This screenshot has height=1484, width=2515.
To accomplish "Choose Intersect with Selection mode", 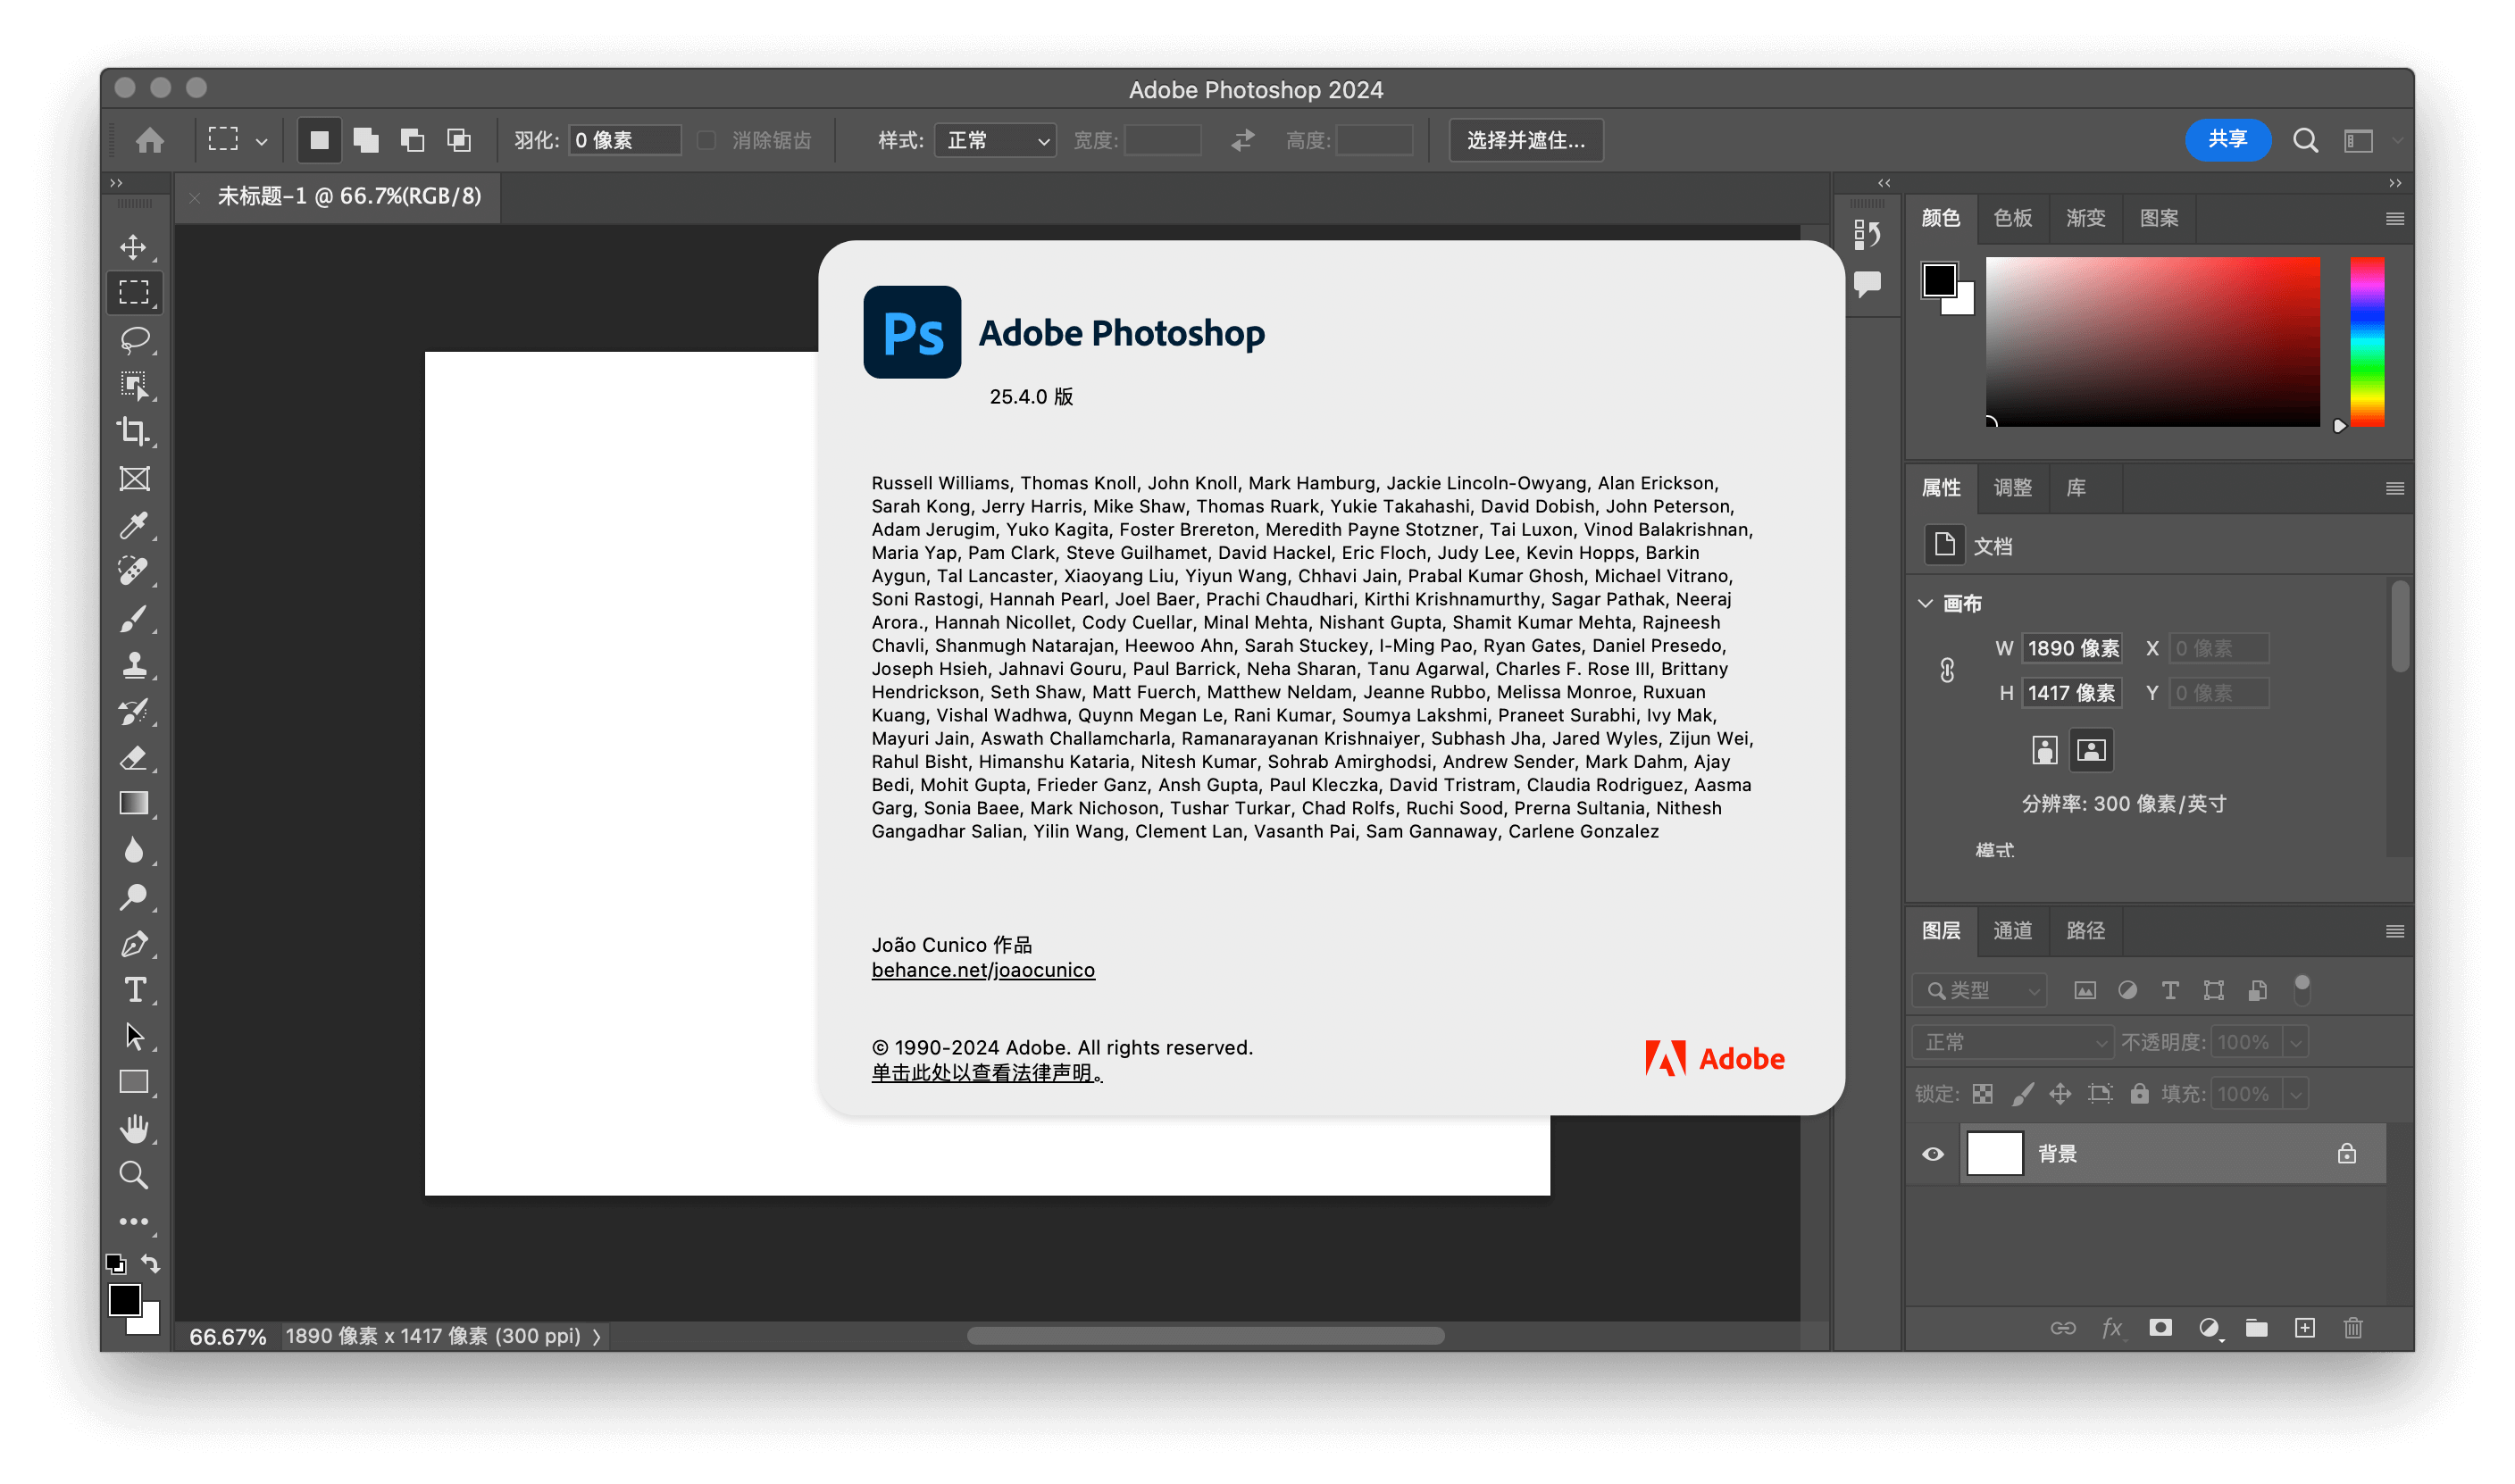I will click(x=459, y=140).
